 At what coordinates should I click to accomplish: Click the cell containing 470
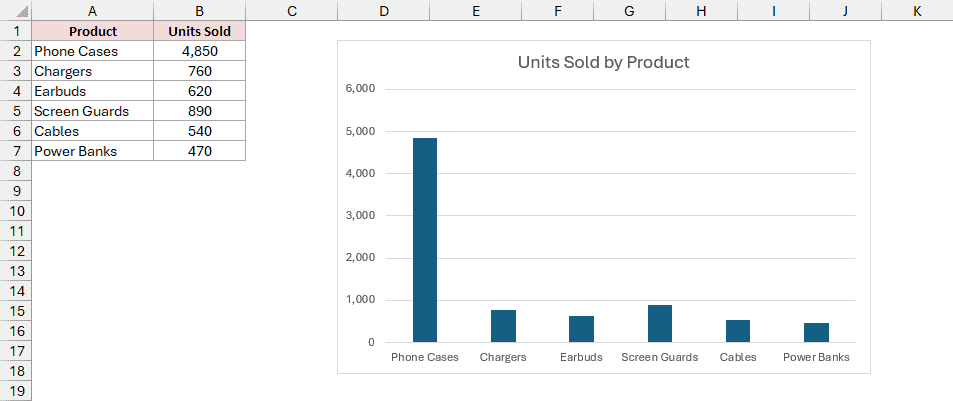point(199,151)
